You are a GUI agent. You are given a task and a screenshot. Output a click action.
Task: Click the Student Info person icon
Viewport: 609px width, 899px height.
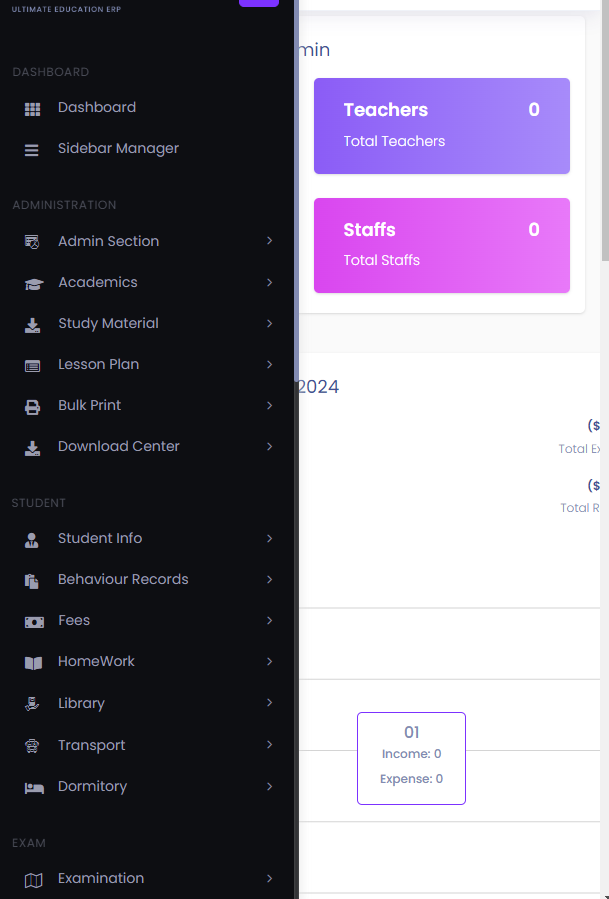[32, 539]
